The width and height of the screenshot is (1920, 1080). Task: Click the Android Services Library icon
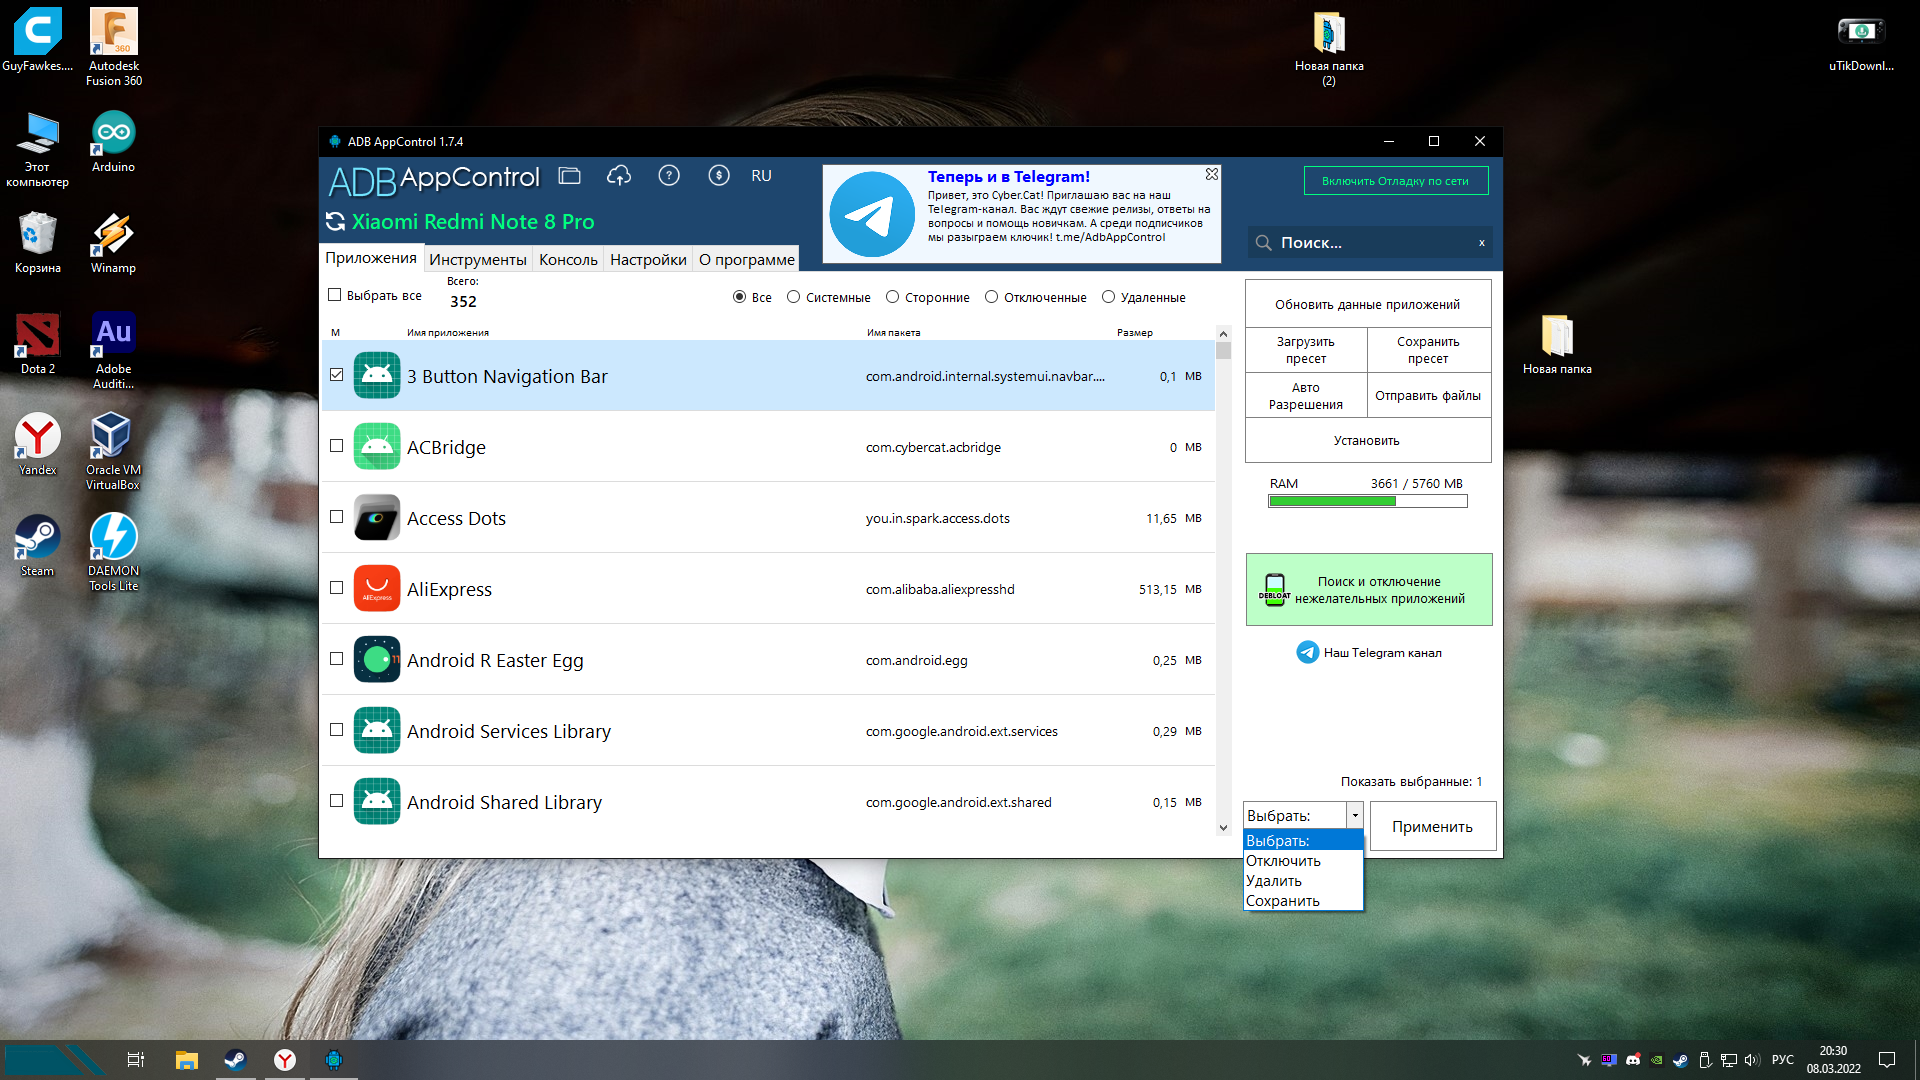[x=377, y=731]
